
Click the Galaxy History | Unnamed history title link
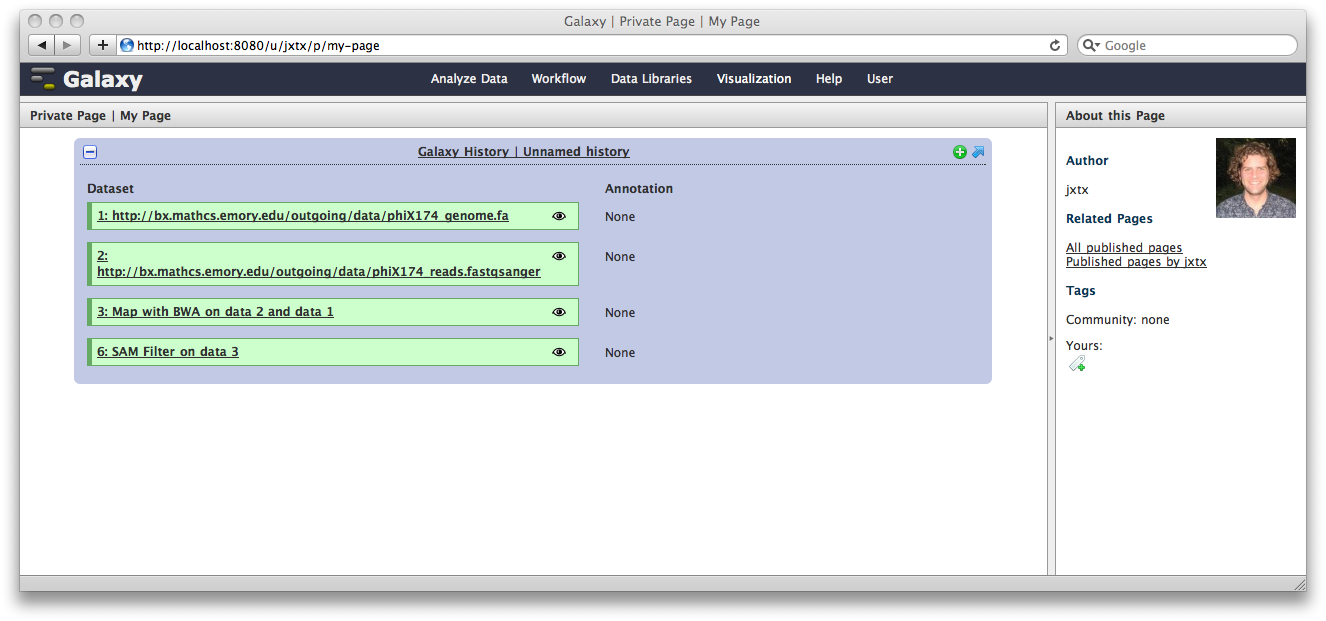(523, 151)
